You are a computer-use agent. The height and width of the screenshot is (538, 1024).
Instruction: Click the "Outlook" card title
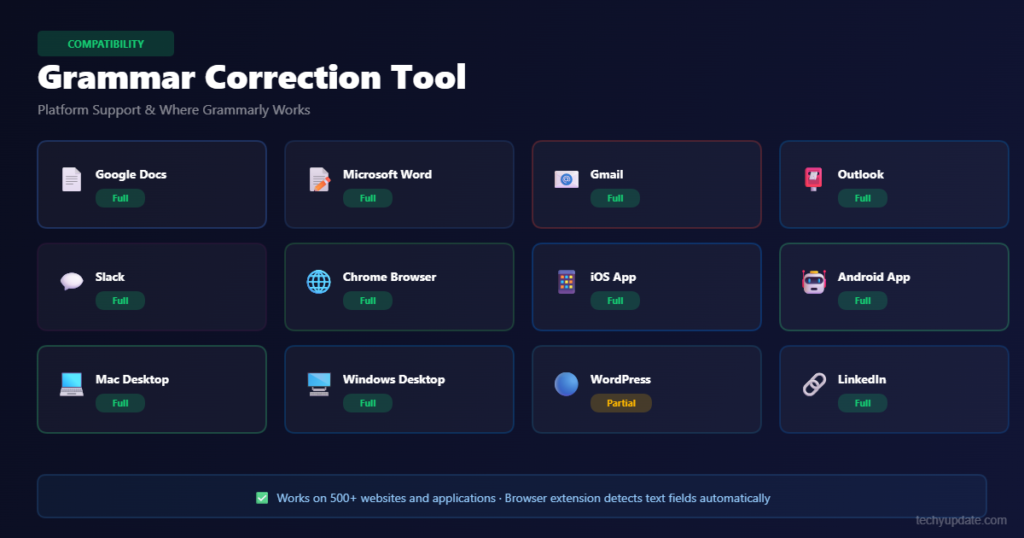point(861,174)
